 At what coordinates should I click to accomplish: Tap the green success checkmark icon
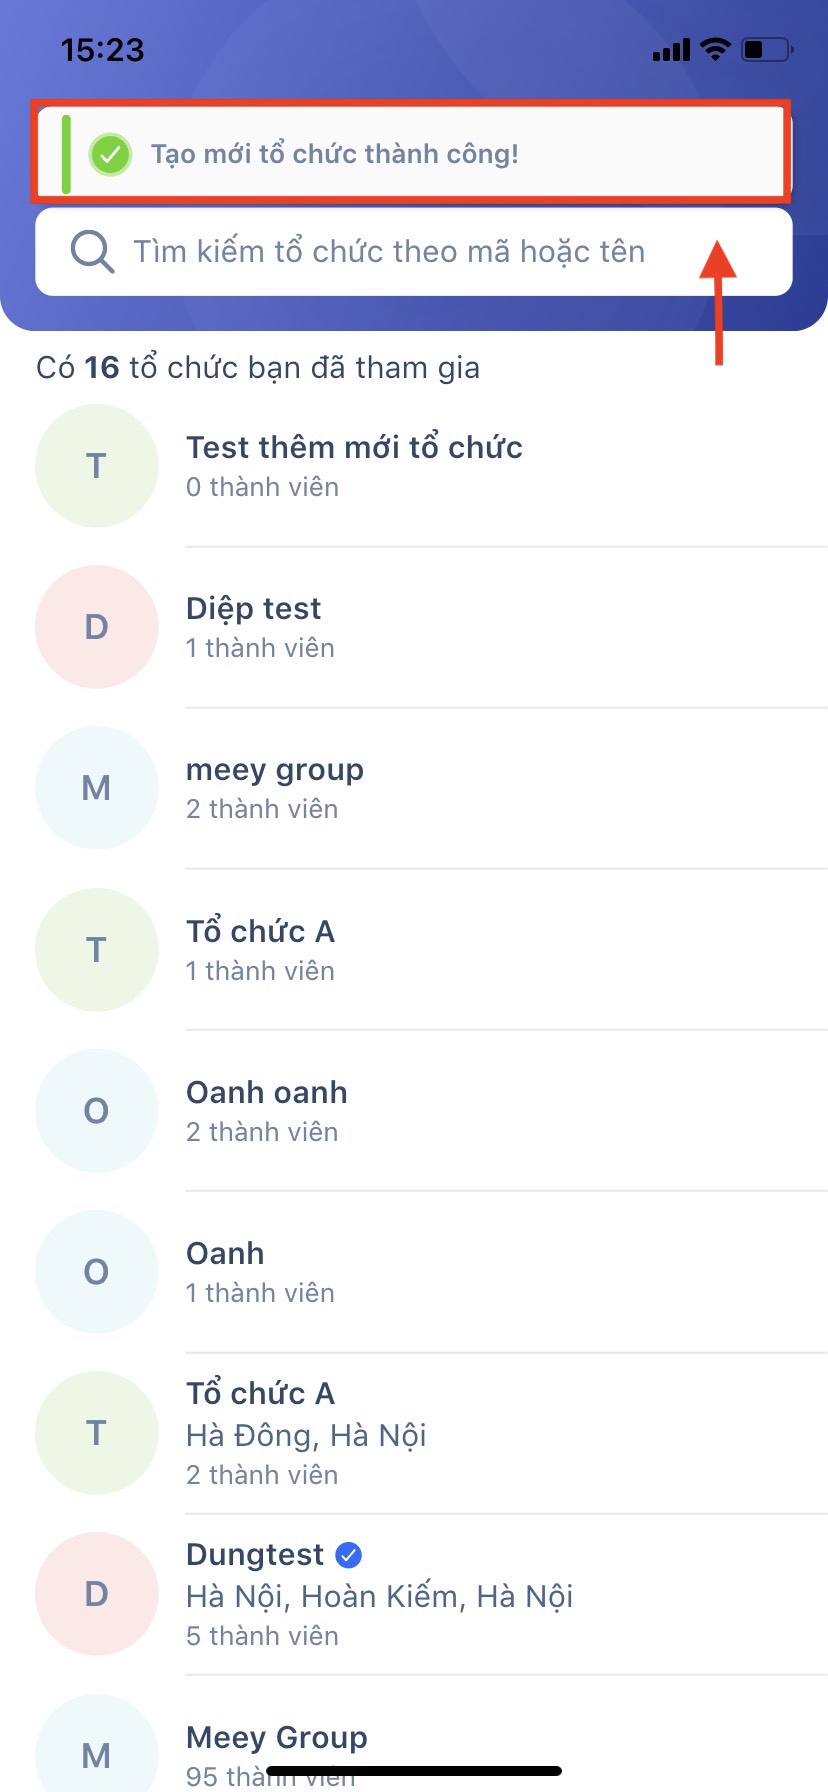tap(110, 154)
